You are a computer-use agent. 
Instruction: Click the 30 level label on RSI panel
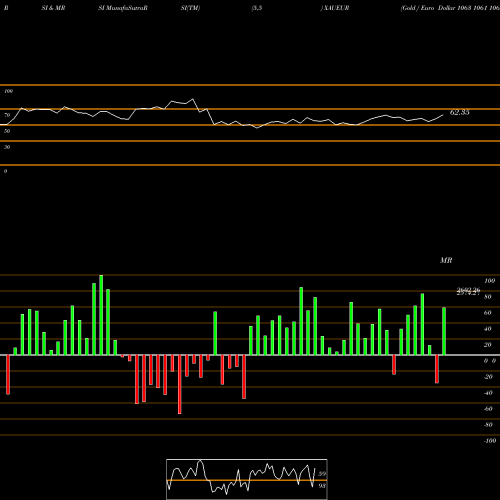(7, 147)
